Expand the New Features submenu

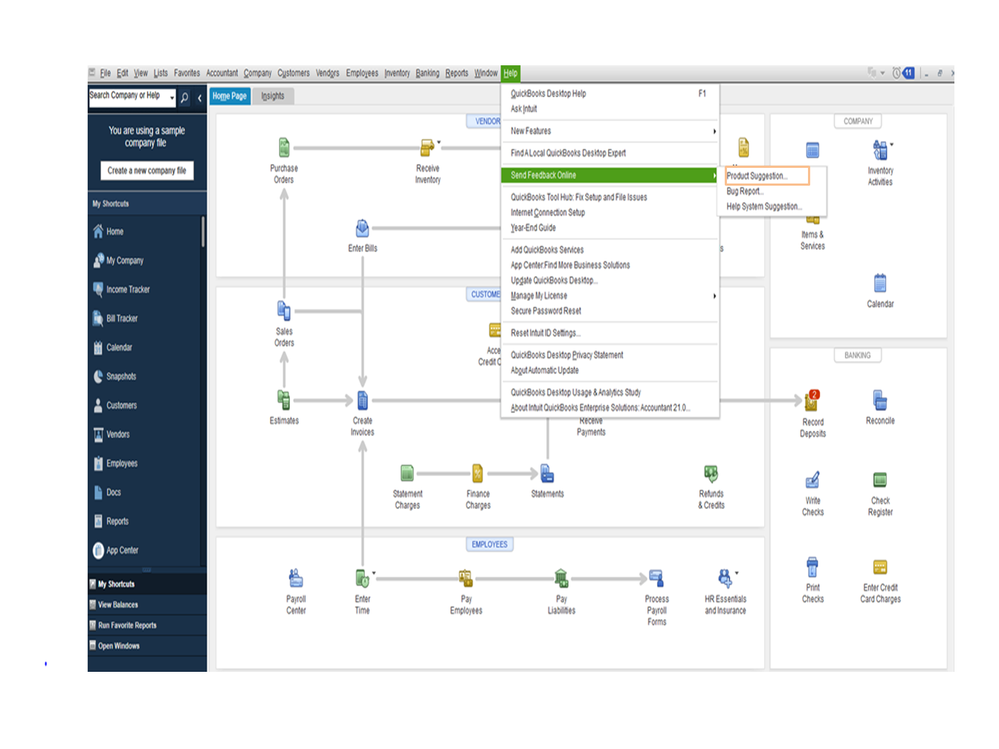point(714,131)
